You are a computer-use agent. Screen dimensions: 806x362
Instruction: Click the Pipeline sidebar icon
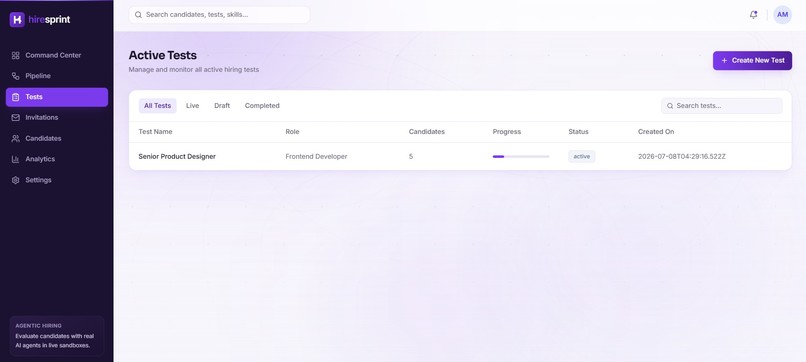click(x=15, y=76)
